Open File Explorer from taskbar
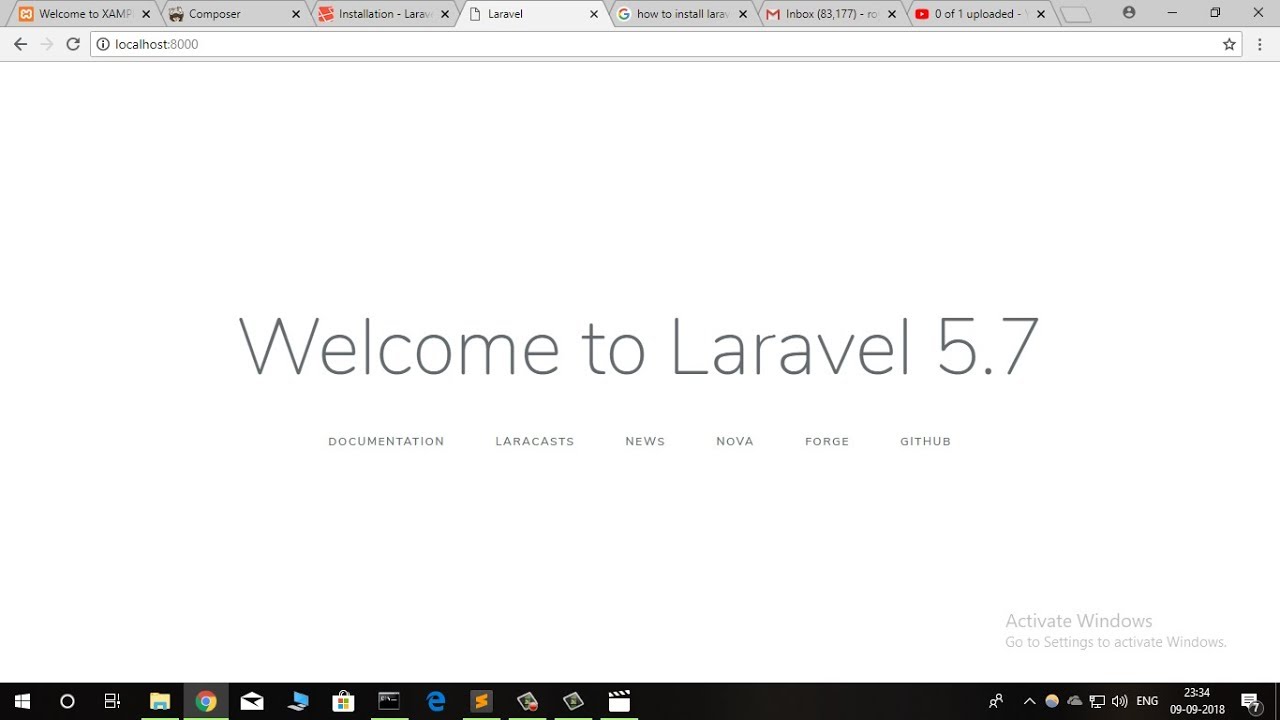The image size is (1280, 720). [x=160, y=701]
